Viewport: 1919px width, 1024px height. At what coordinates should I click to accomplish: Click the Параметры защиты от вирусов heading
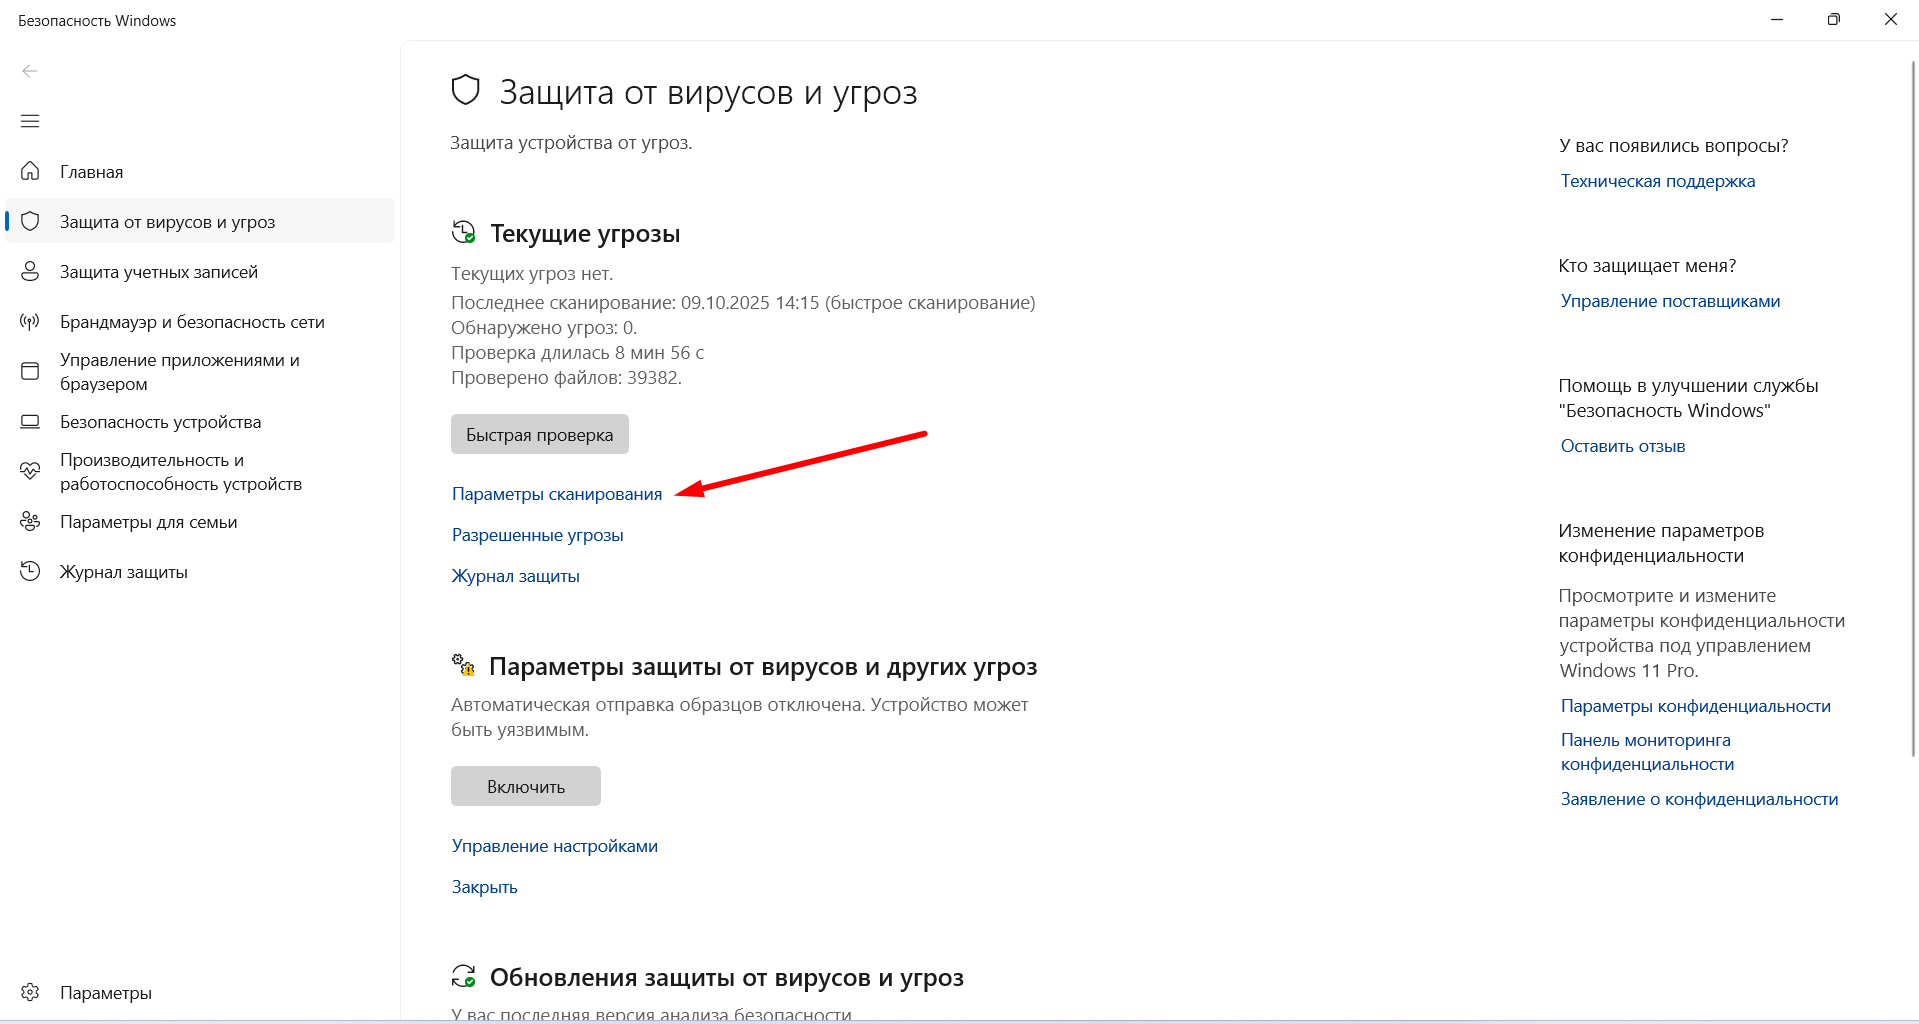click(763, 666)
